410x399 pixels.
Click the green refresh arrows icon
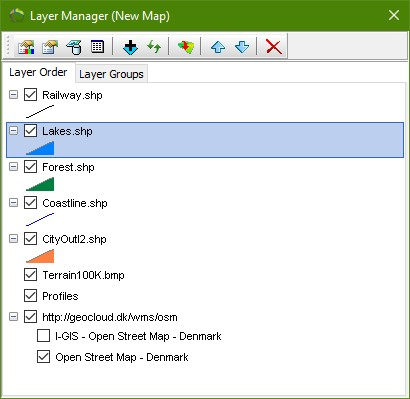click(154, 47)
